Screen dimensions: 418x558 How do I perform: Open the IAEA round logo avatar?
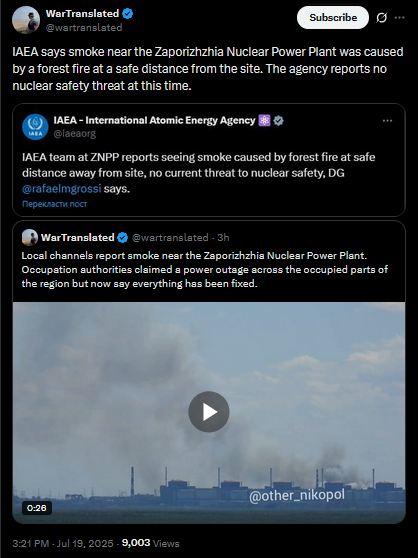(35, 127)
